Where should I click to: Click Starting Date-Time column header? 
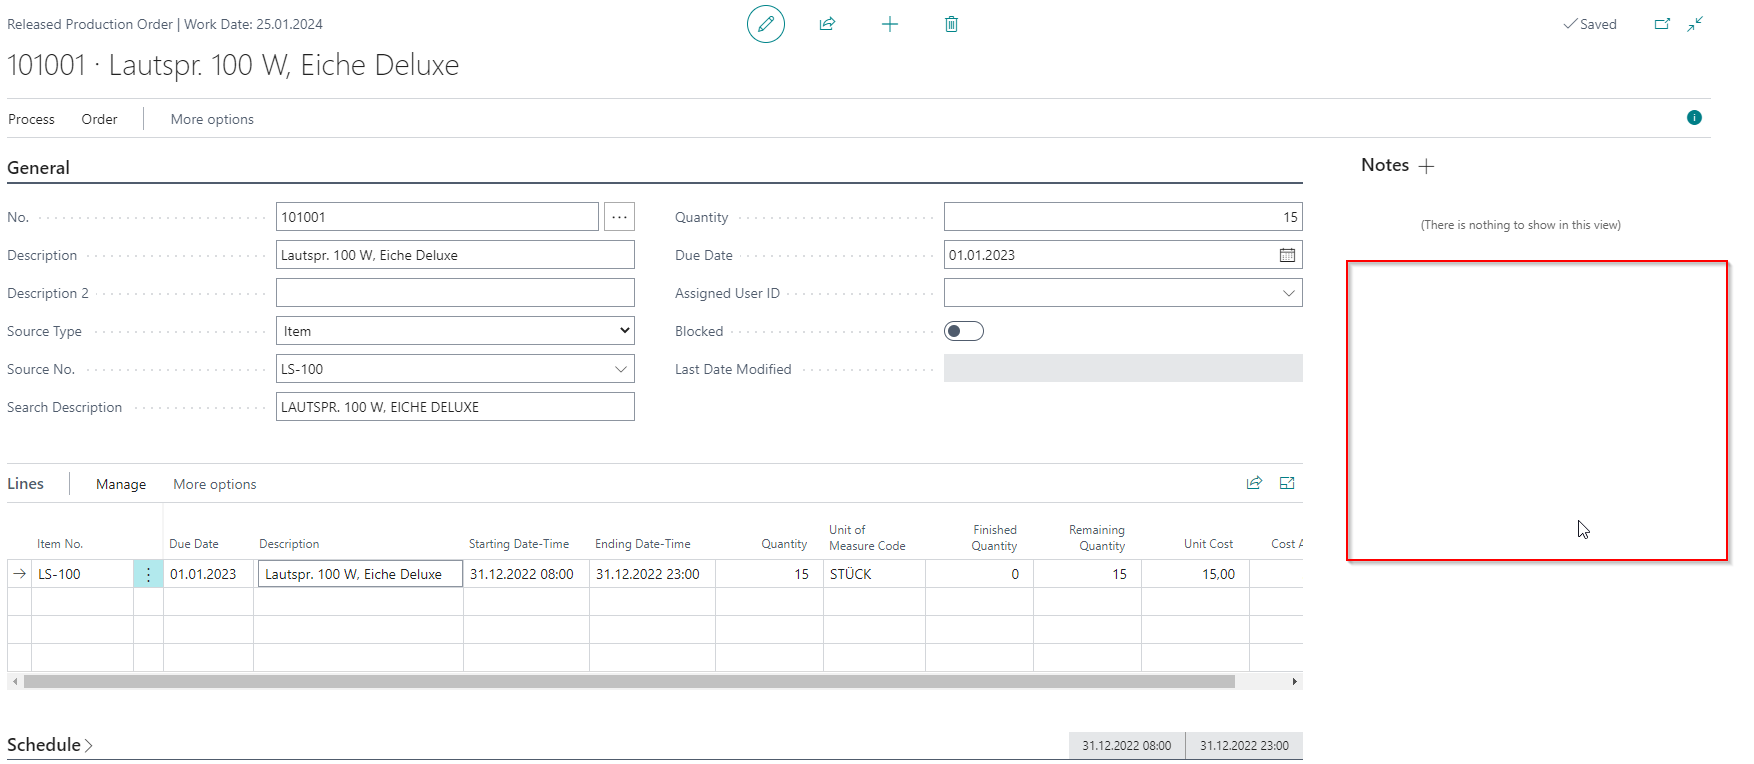(x=519, y=544)
